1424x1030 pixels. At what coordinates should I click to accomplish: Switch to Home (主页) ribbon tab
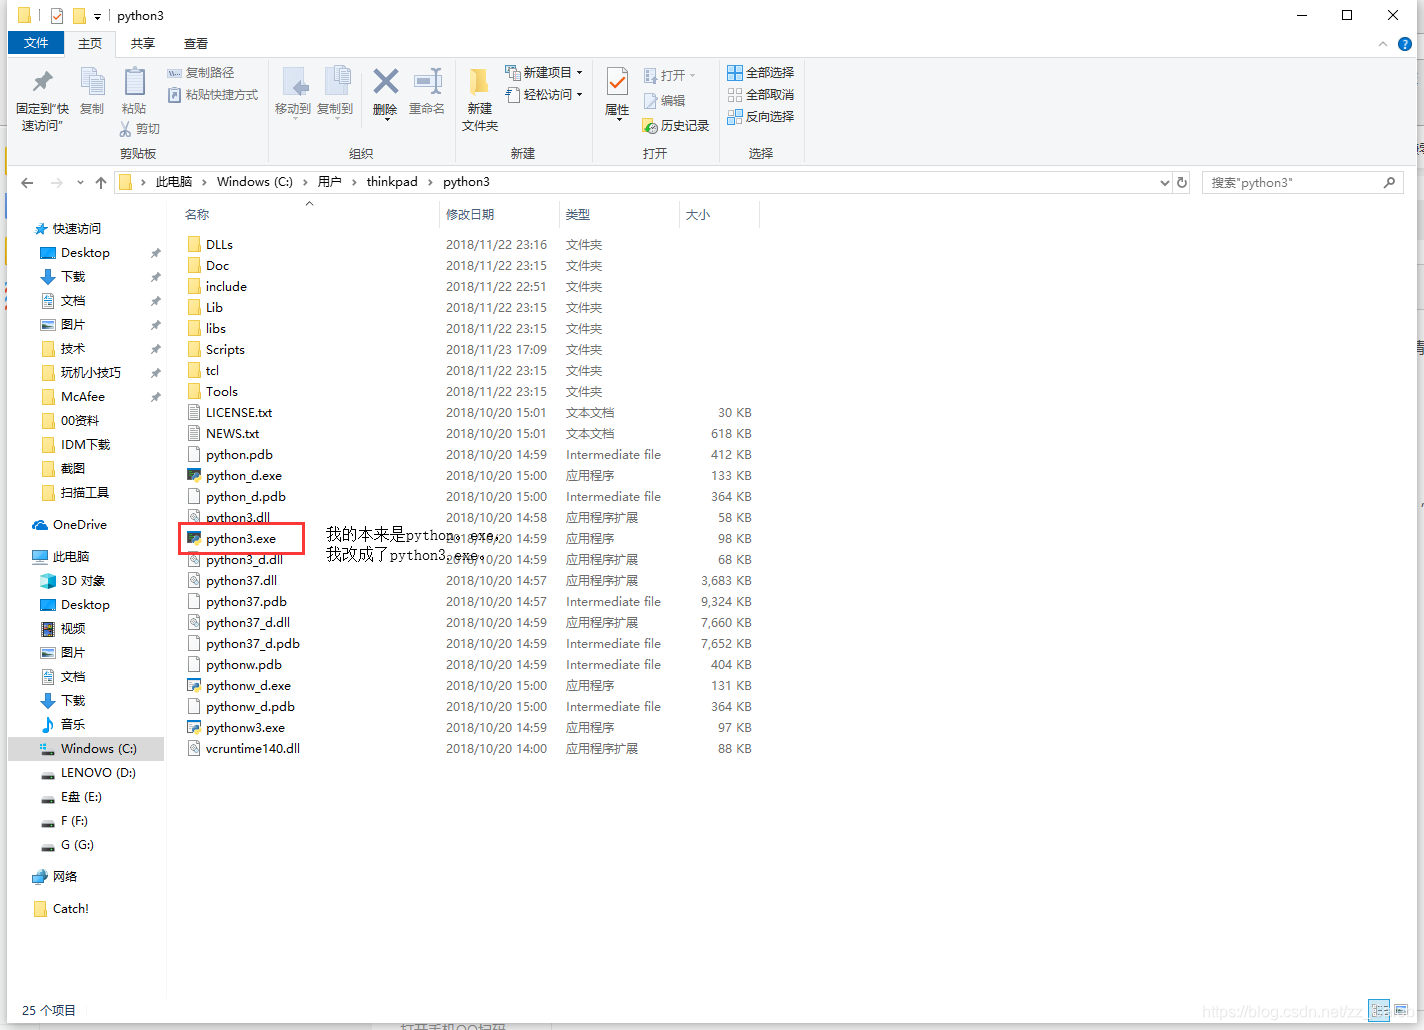(x=90, y=43)
